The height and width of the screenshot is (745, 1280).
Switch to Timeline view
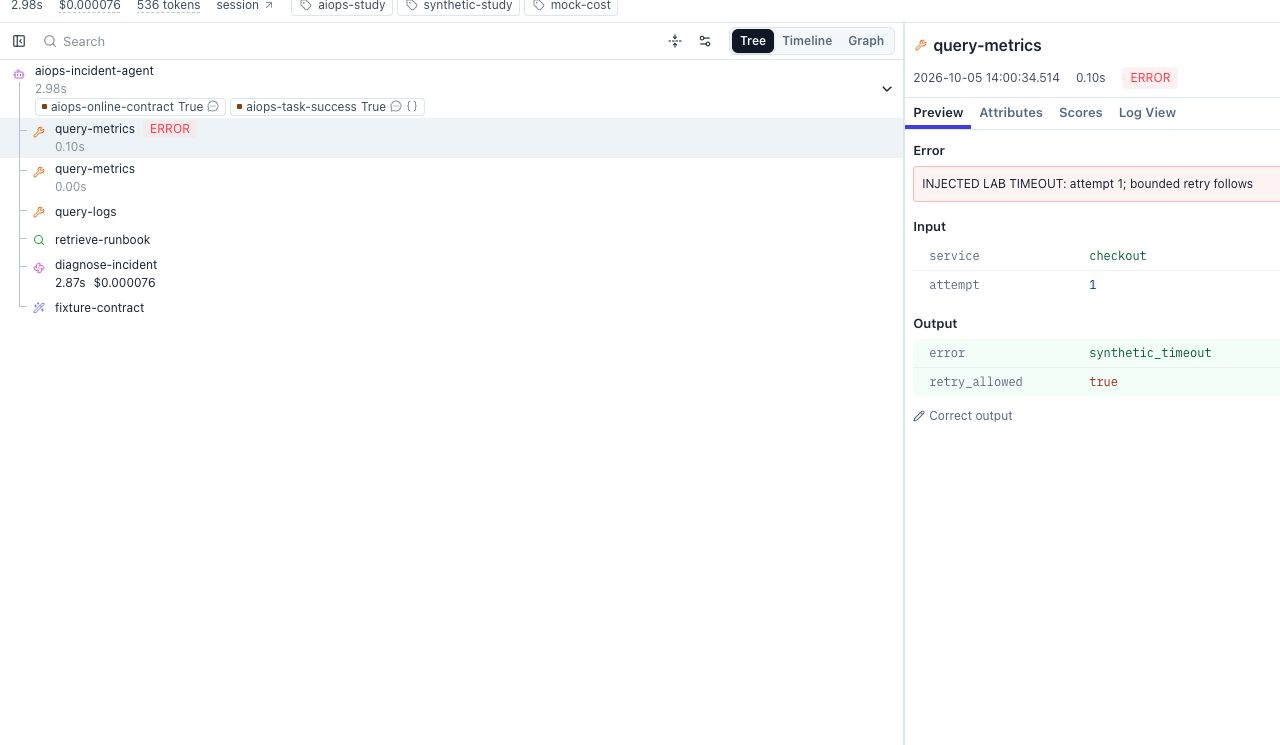click(x=807, y=41)
